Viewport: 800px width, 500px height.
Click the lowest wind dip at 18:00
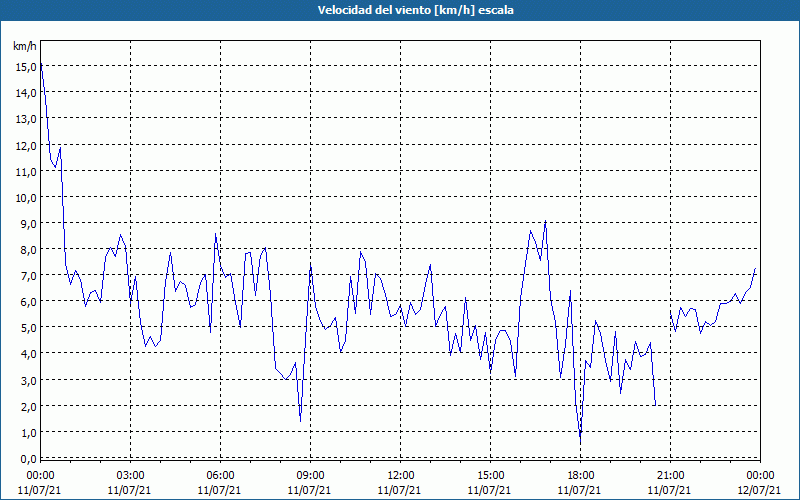point(580,443)
